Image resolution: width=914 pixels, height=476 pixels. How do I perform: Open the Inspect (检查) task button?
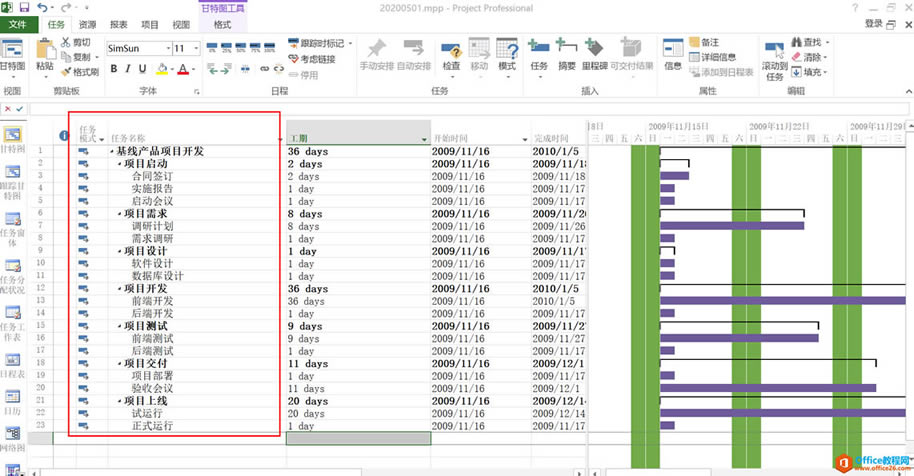click(x=452, y=57)
